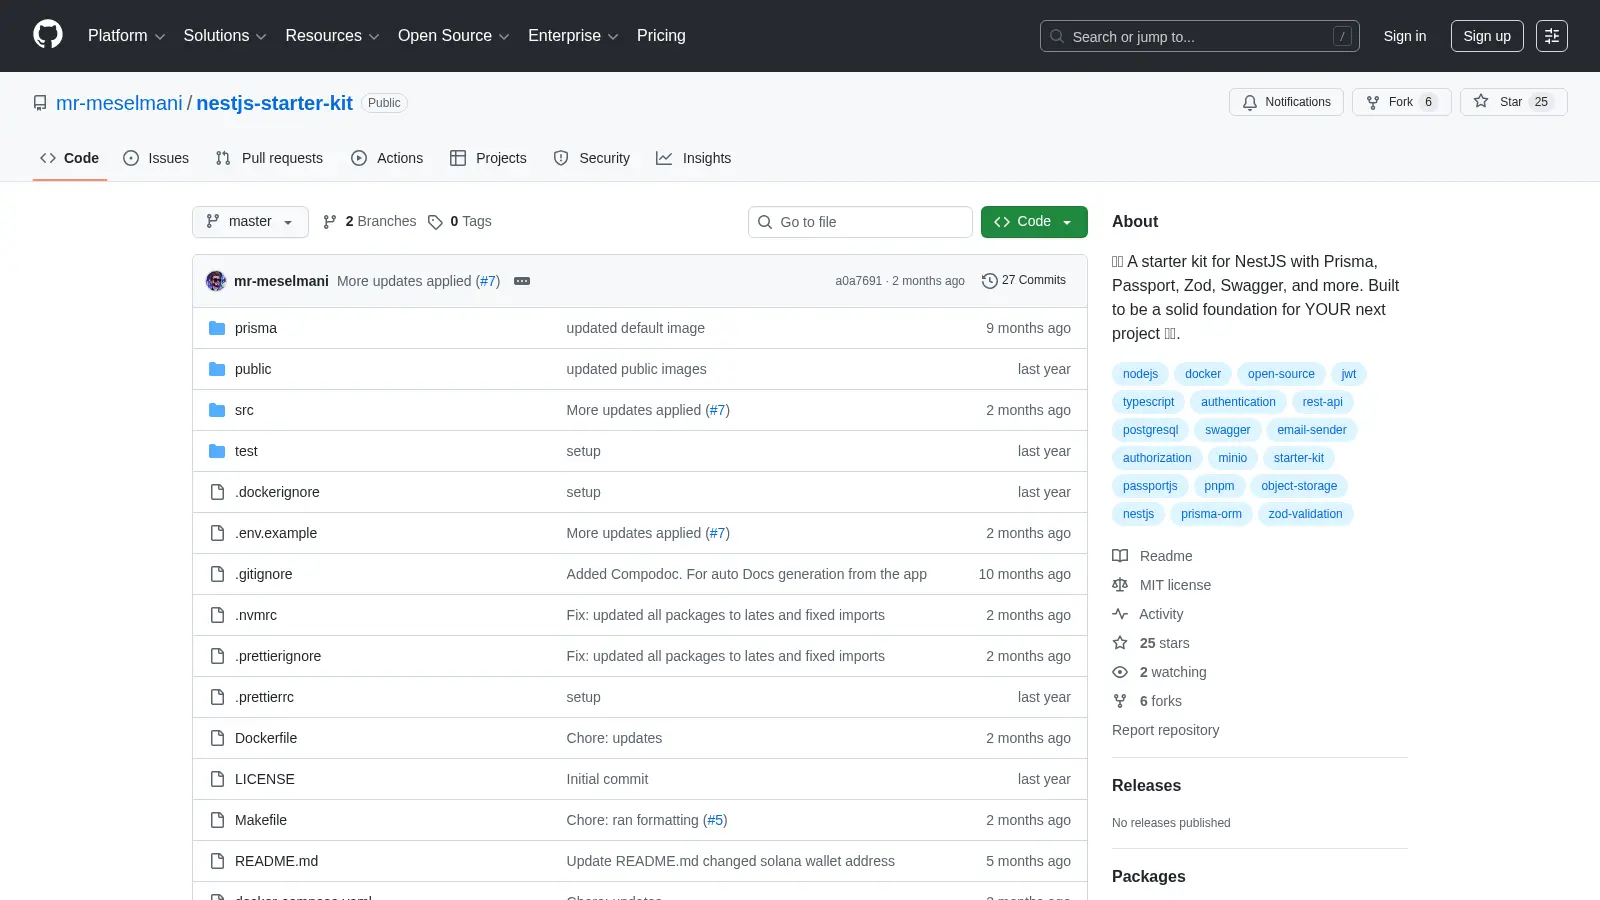This screenshot has width=1600, height=900.
Task: Click the Notifications bell icon
Action: coord(1250,102)
